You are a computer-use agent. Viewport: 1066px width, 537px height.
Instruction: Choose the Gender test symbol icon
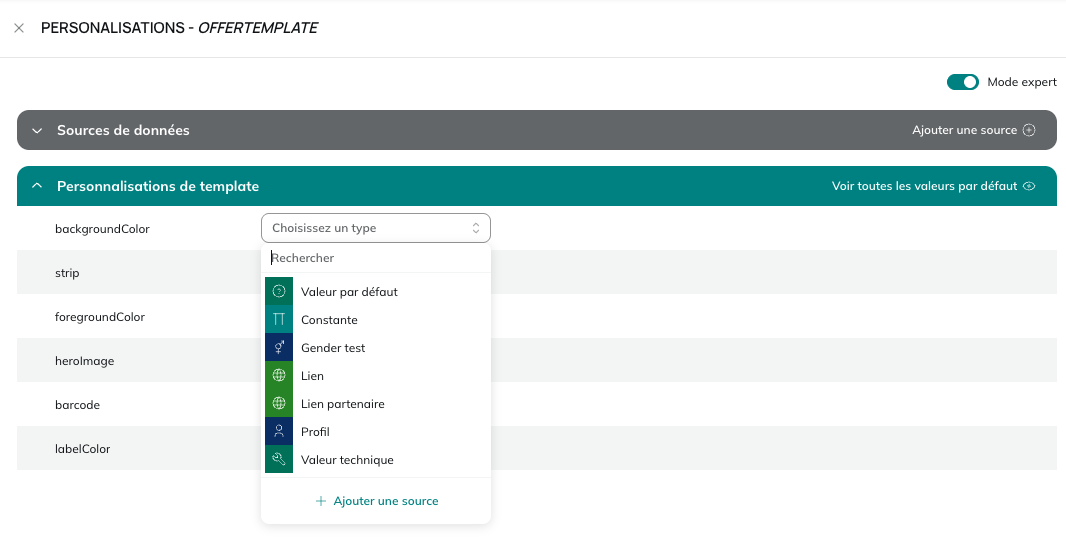[279, 347]
